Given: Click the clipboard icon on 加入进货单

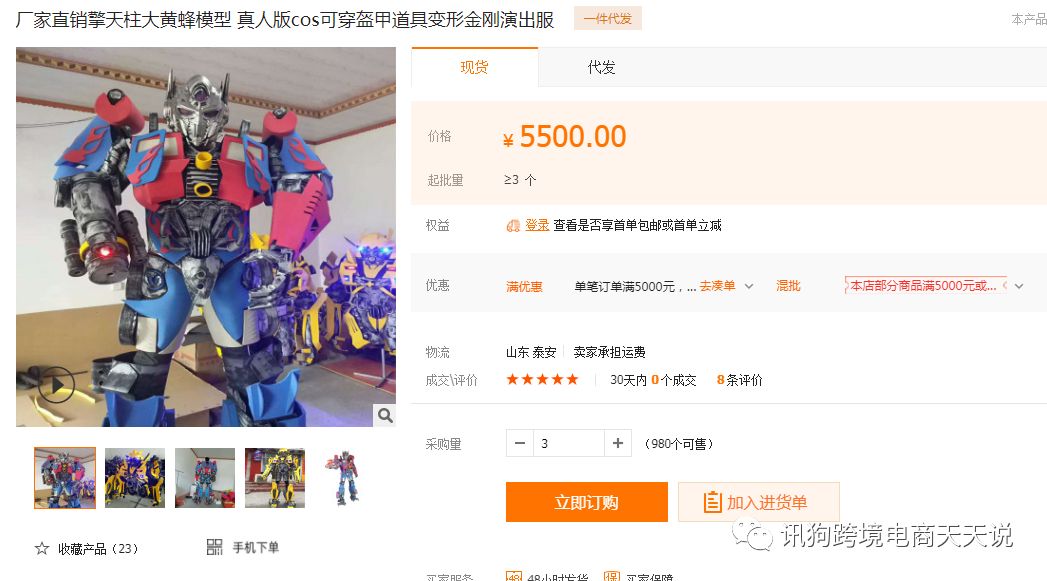Looking at the screenshot, I should coord(712,502).
